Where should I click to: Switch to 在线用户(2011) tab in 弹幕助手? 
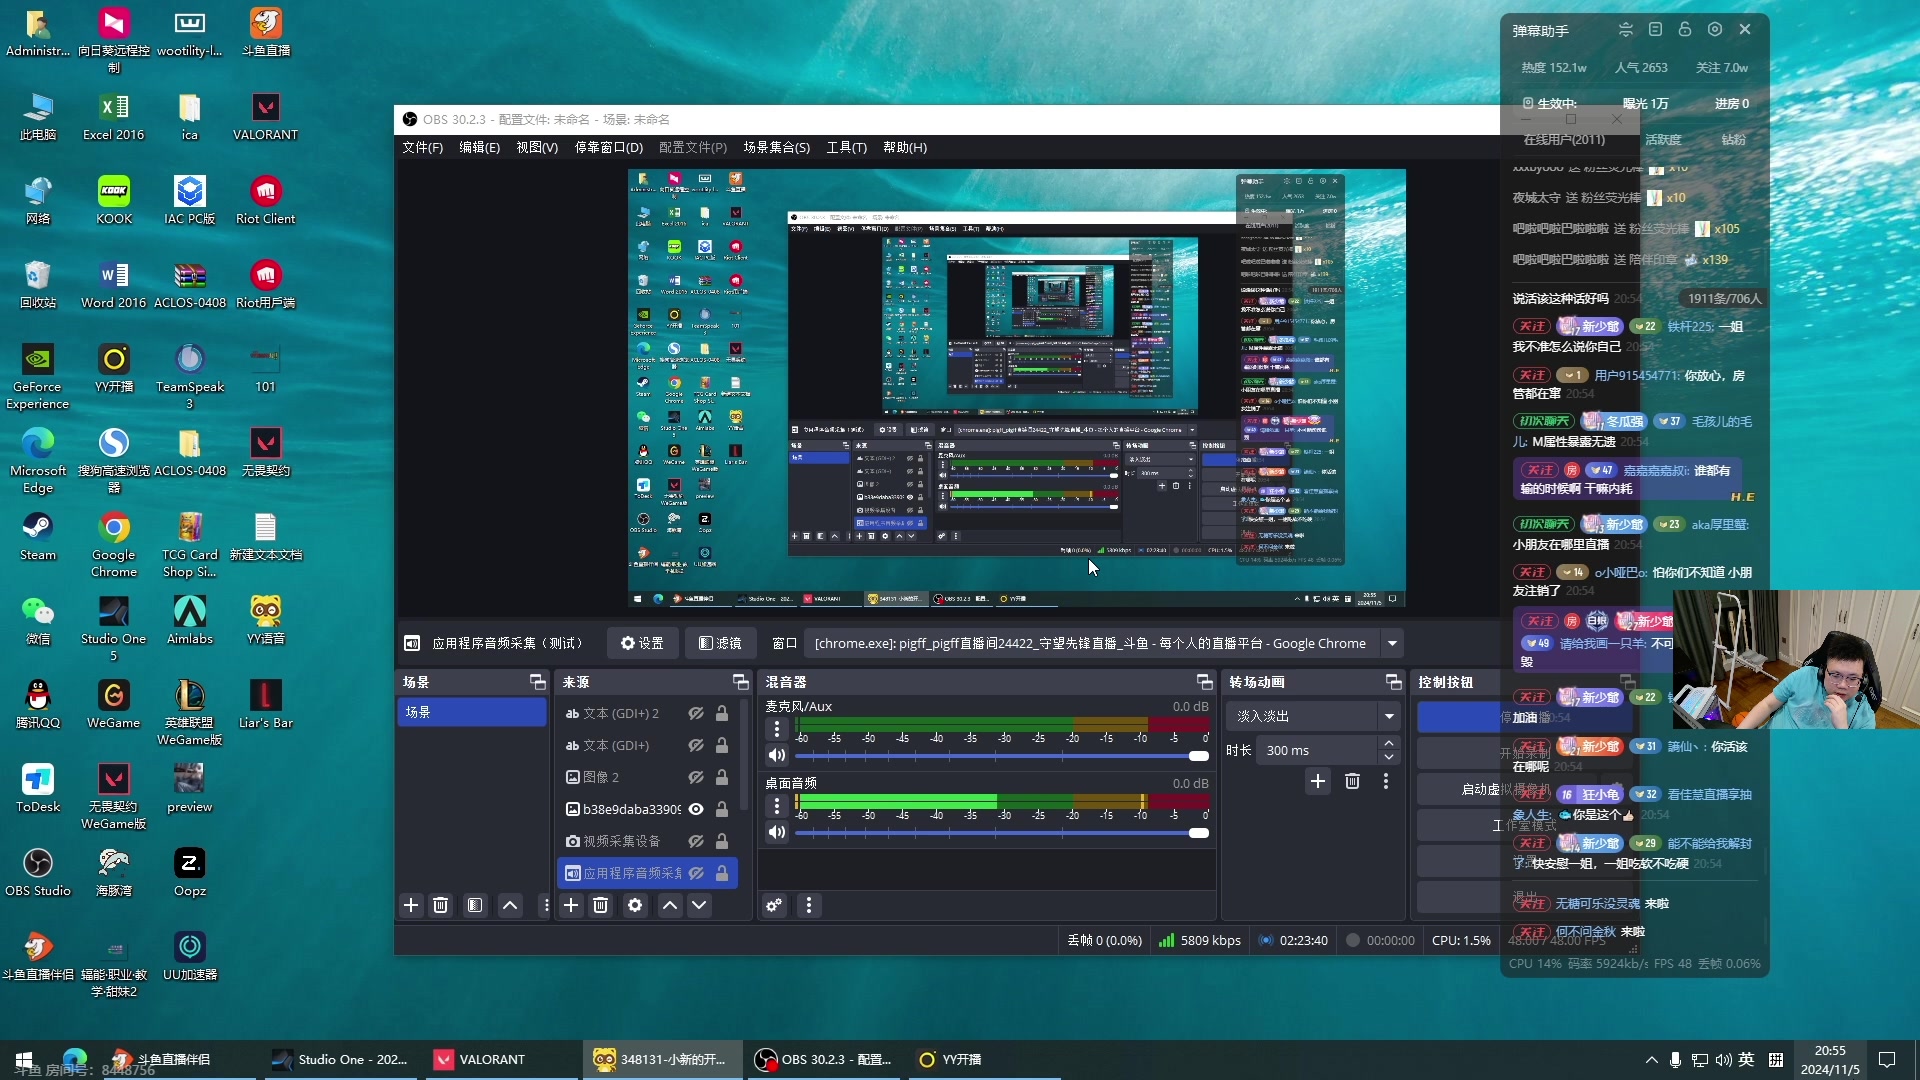point(1564,140)
